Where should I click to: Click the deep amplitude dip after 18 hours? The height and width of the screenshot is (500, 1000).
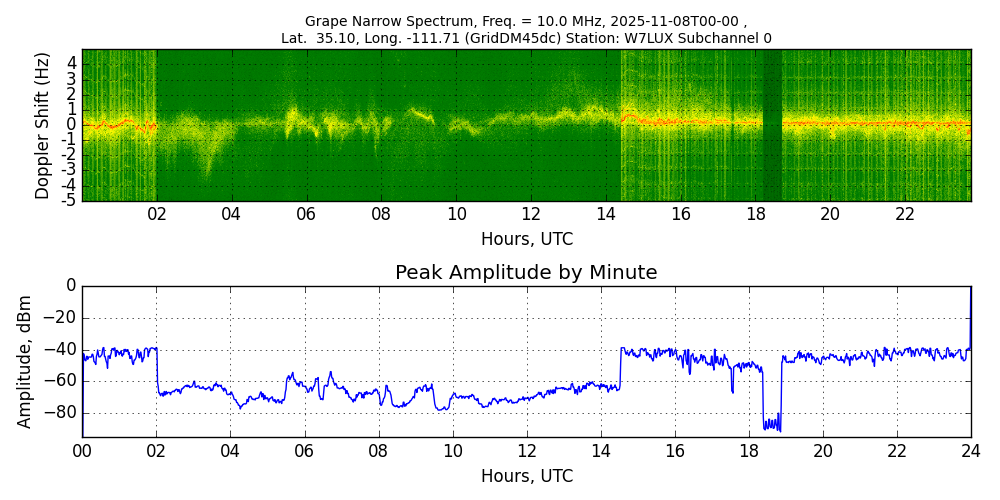tap(771, 424)
